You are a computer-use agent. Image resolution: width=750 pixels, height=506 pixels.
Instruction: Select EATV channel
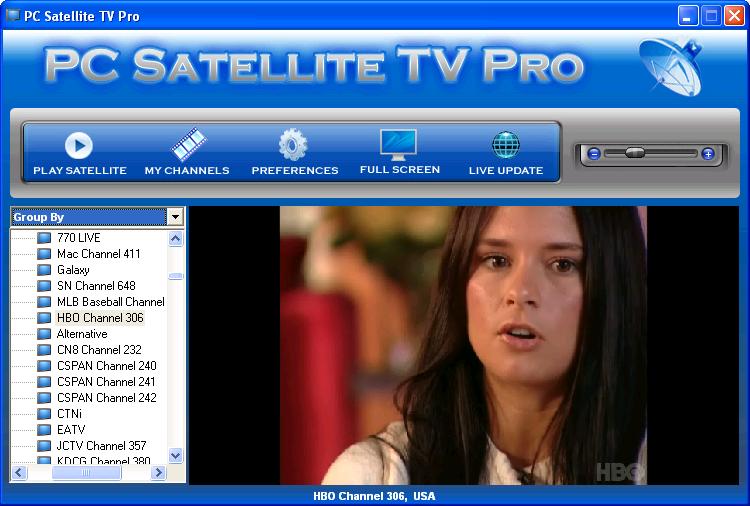71,429
